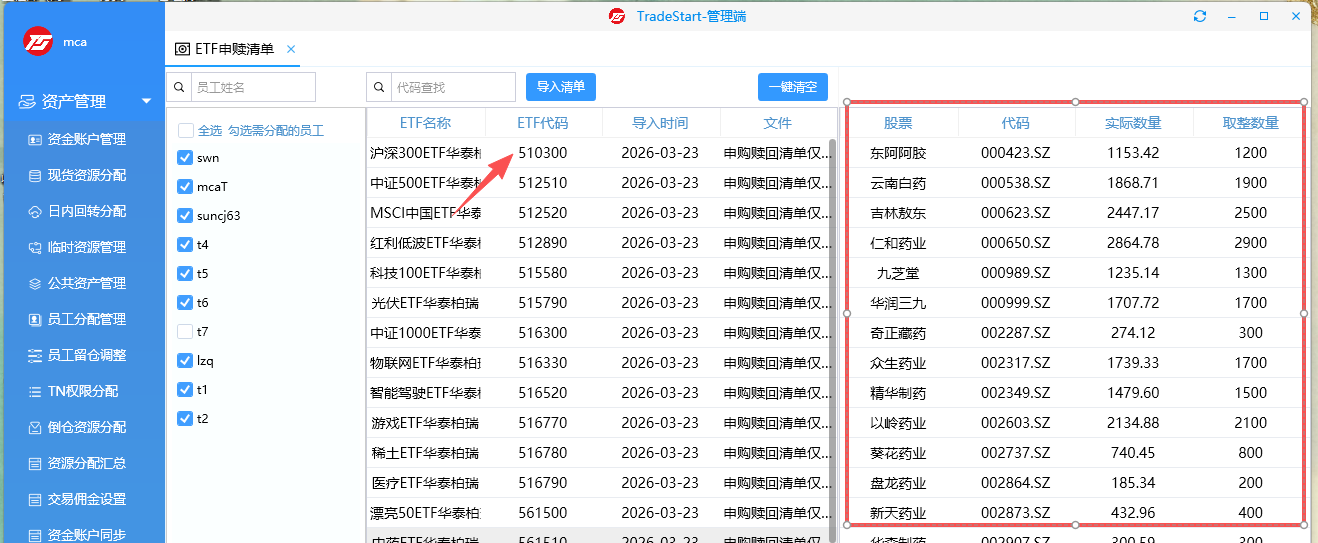Screen dimensions: 1318x543
Task: Click the 资金账户同步 sidebar icon
Action: pos(35,535)
